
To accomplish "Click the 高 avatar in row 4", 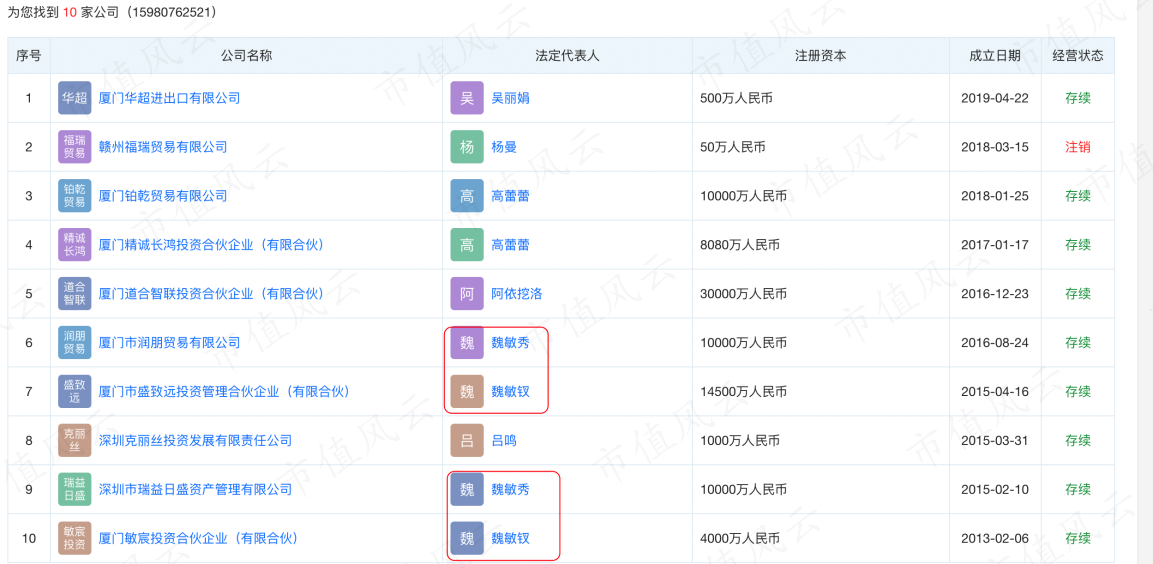I will point(467,244).
